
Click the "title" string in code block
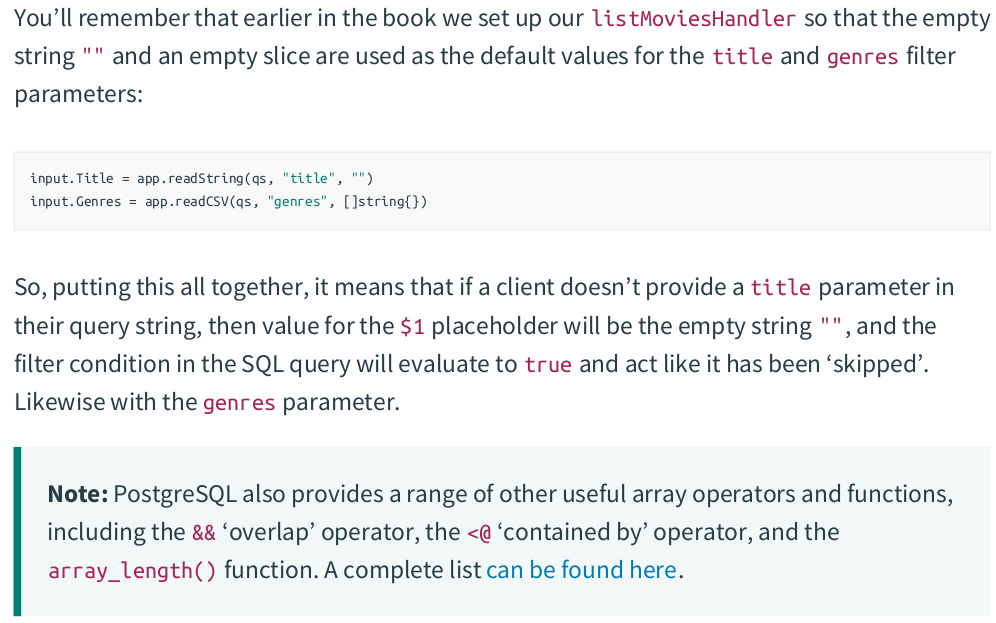pos(310,178)
